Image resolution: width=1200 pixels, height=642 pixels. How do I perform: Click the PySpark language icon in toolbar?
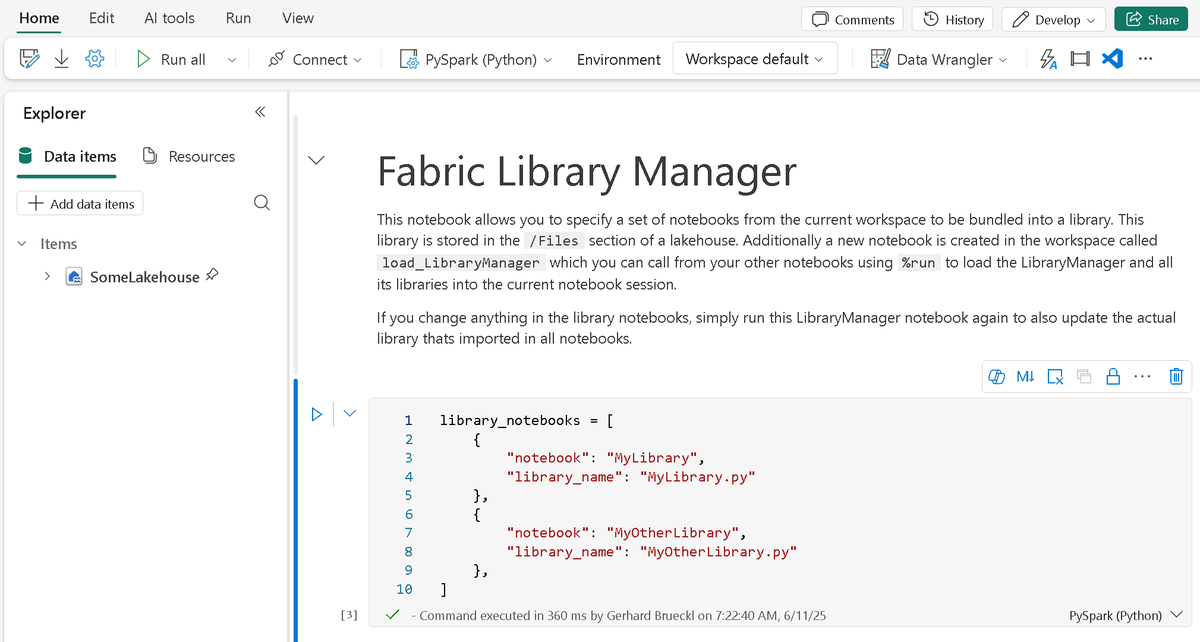click(x=409, y=59)
